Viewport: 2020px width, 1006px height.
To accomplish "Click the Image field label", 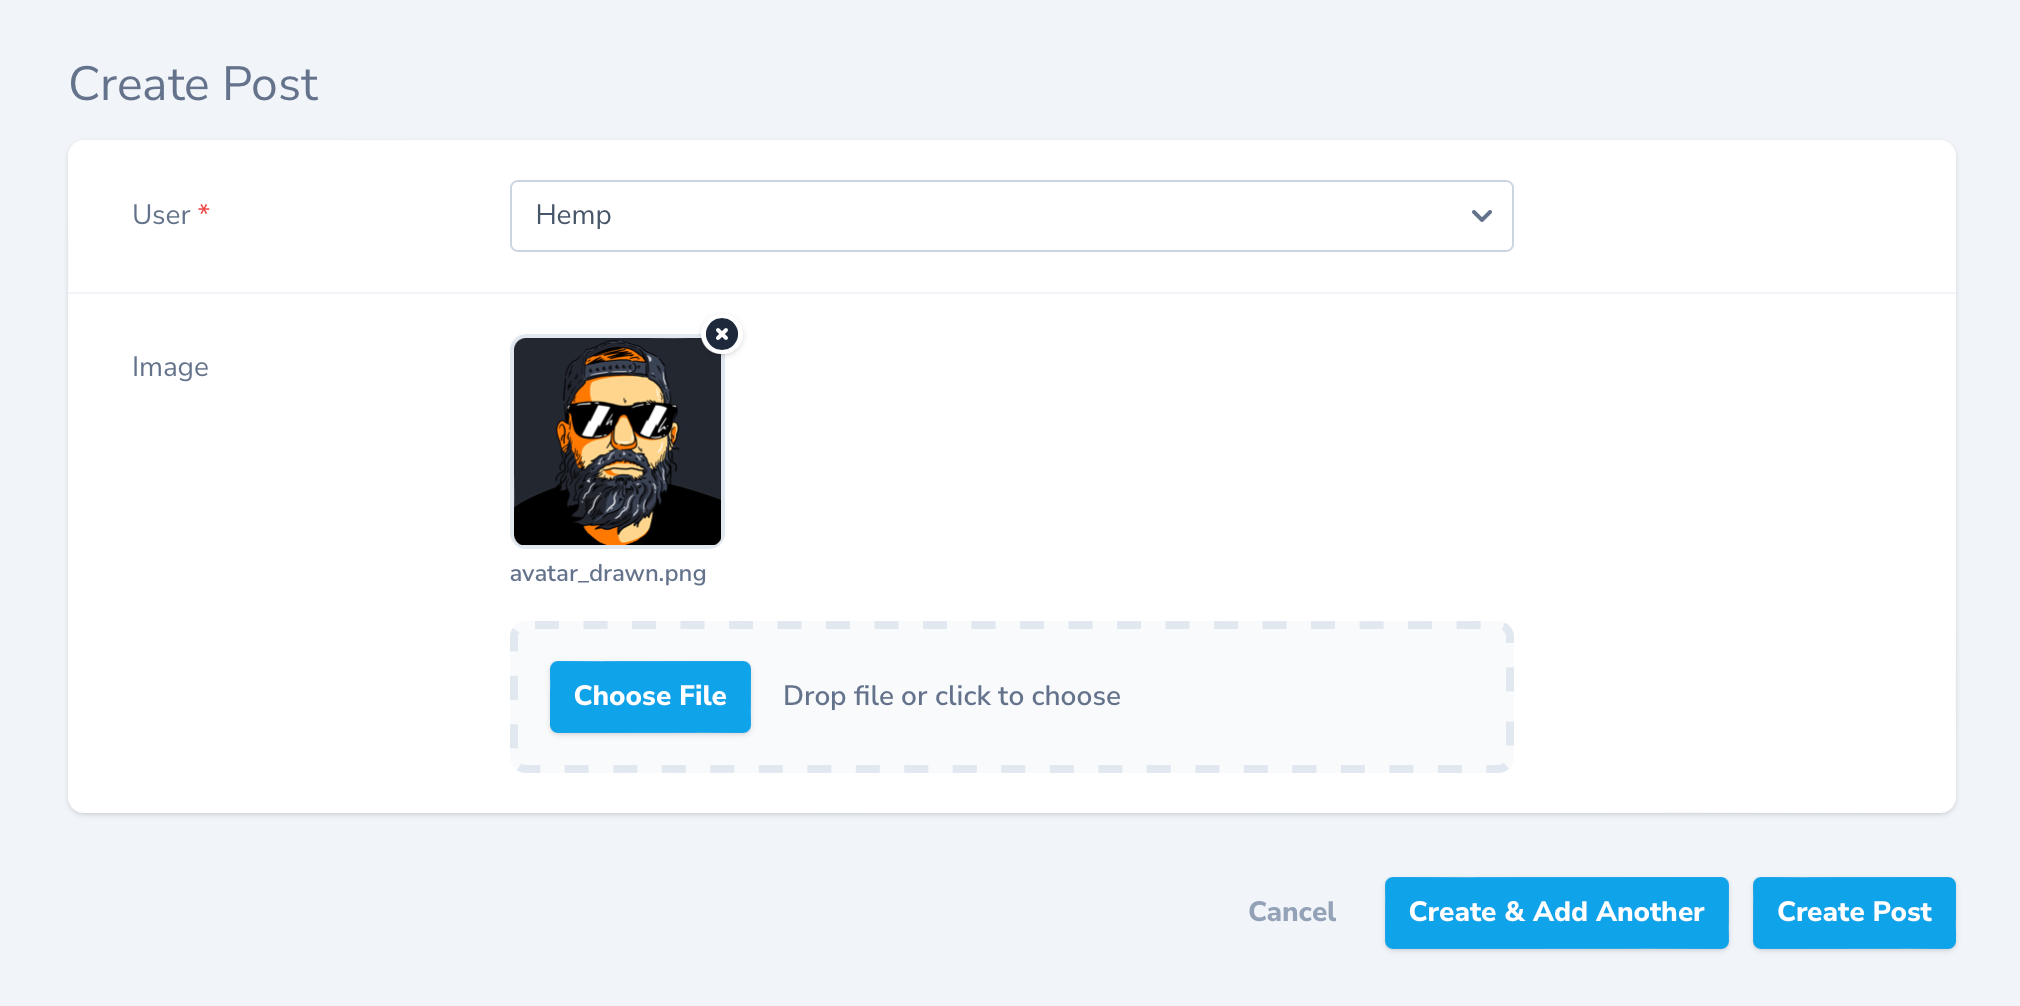I will (x=170, y=367).
